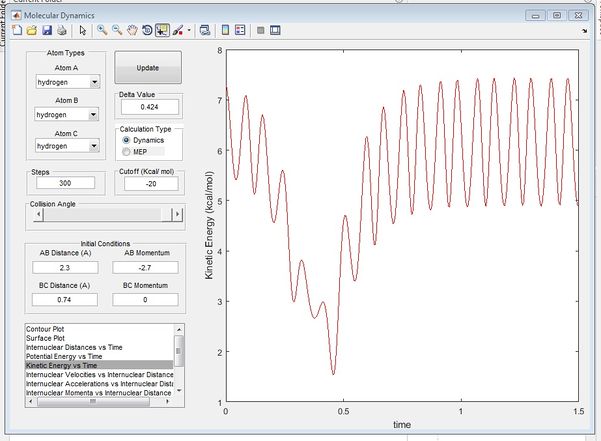Click the Cutoff field showing -20
The width and height of the screenshot is (601, 441).
[x=151, y=184]
